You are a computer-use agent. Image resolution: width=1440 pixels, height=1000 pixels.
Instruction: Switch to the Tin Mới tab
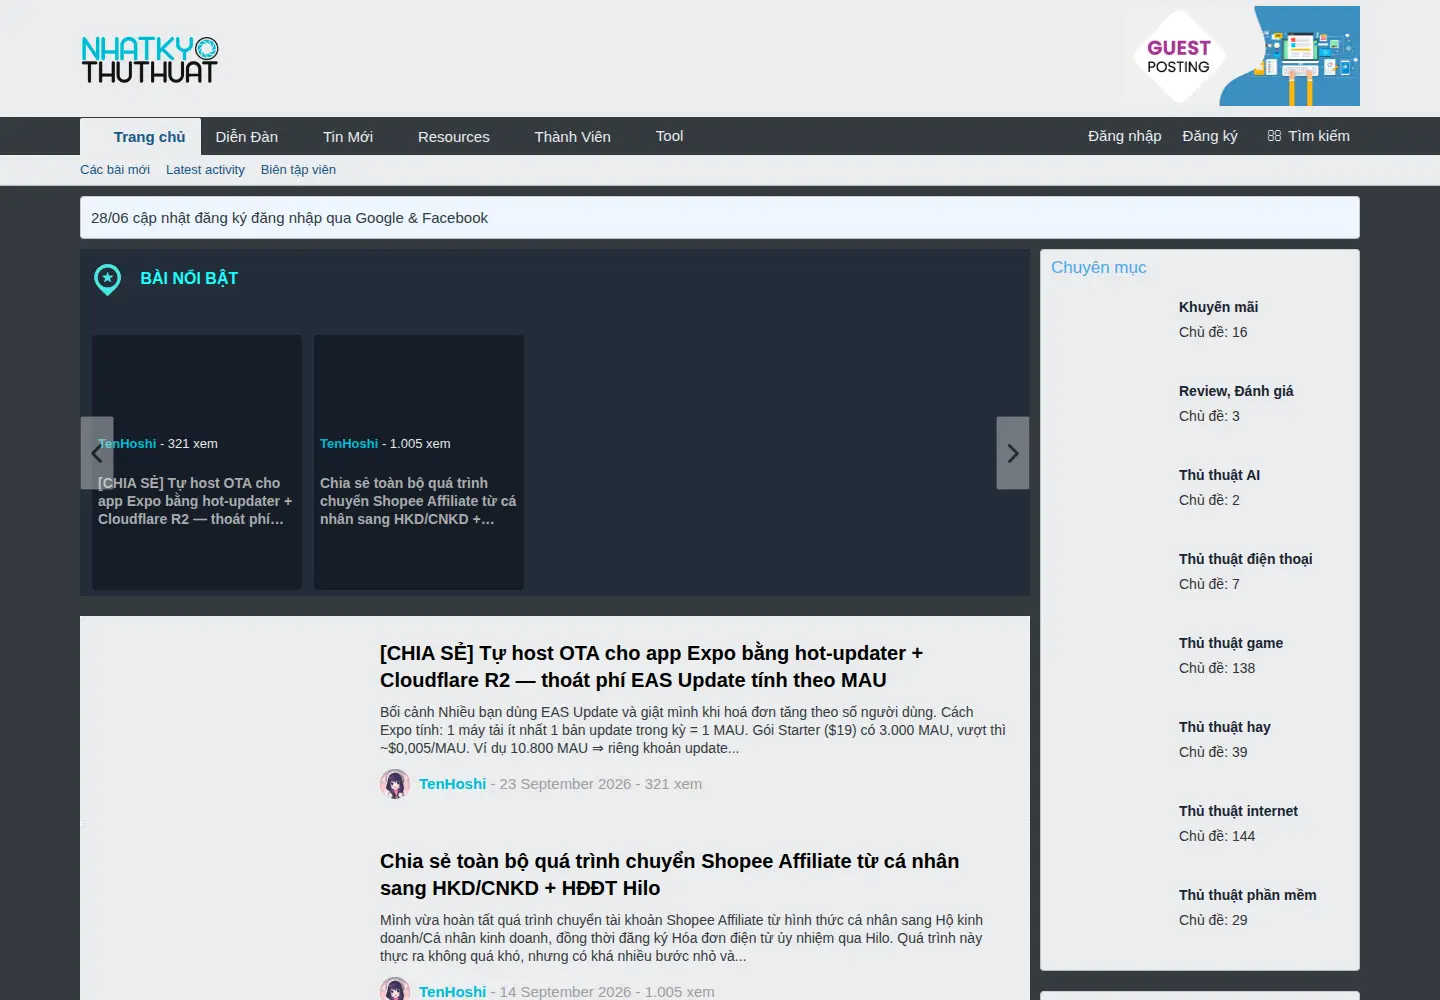[348, 137]
